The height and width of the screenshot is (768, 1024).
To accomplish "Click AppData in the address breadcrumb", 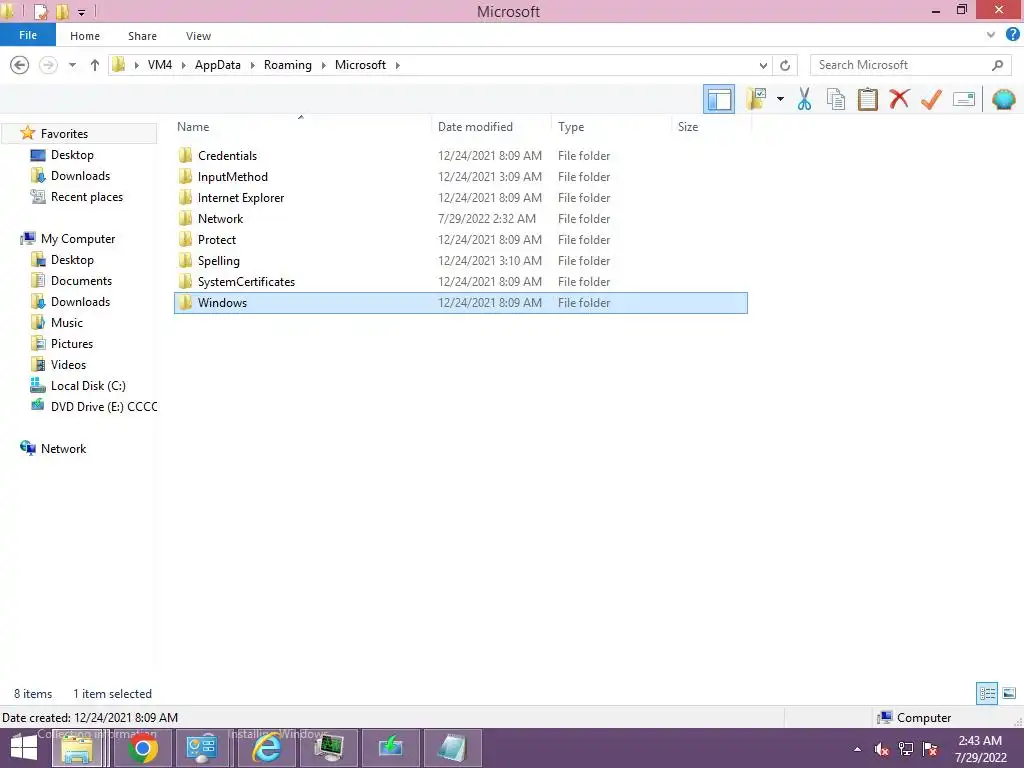I will pyautogui.click(x=217, y=65).
